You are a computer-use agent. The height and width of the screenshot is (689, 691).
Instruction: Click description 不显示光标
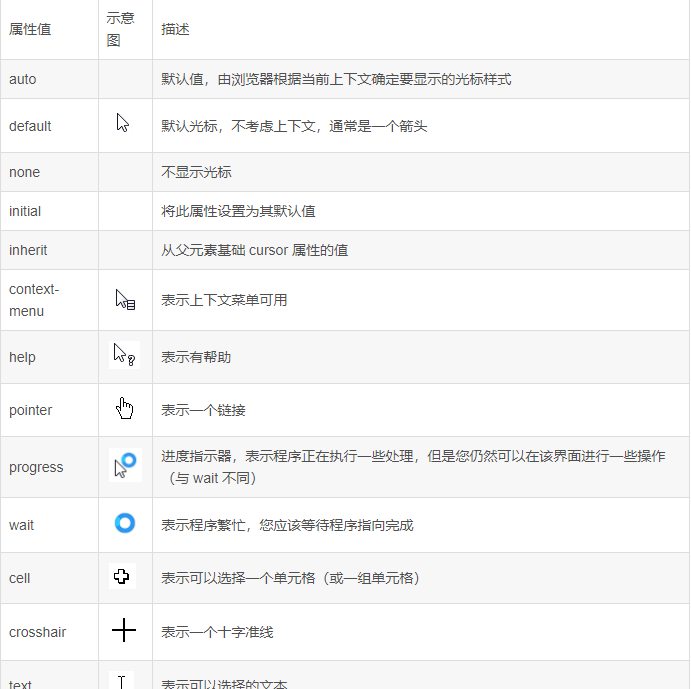click(196, 172)
